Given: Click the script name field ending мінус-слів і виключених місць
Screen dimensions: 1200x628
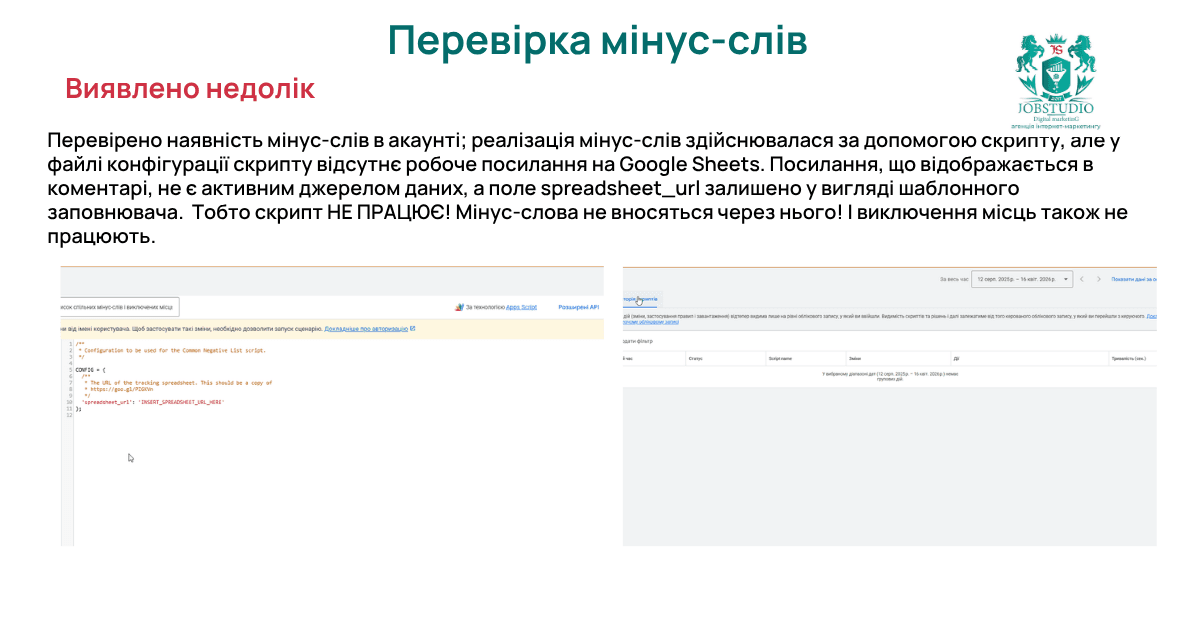Looking at the screenshot, I should pyautogui.click(x=120, y=307).
